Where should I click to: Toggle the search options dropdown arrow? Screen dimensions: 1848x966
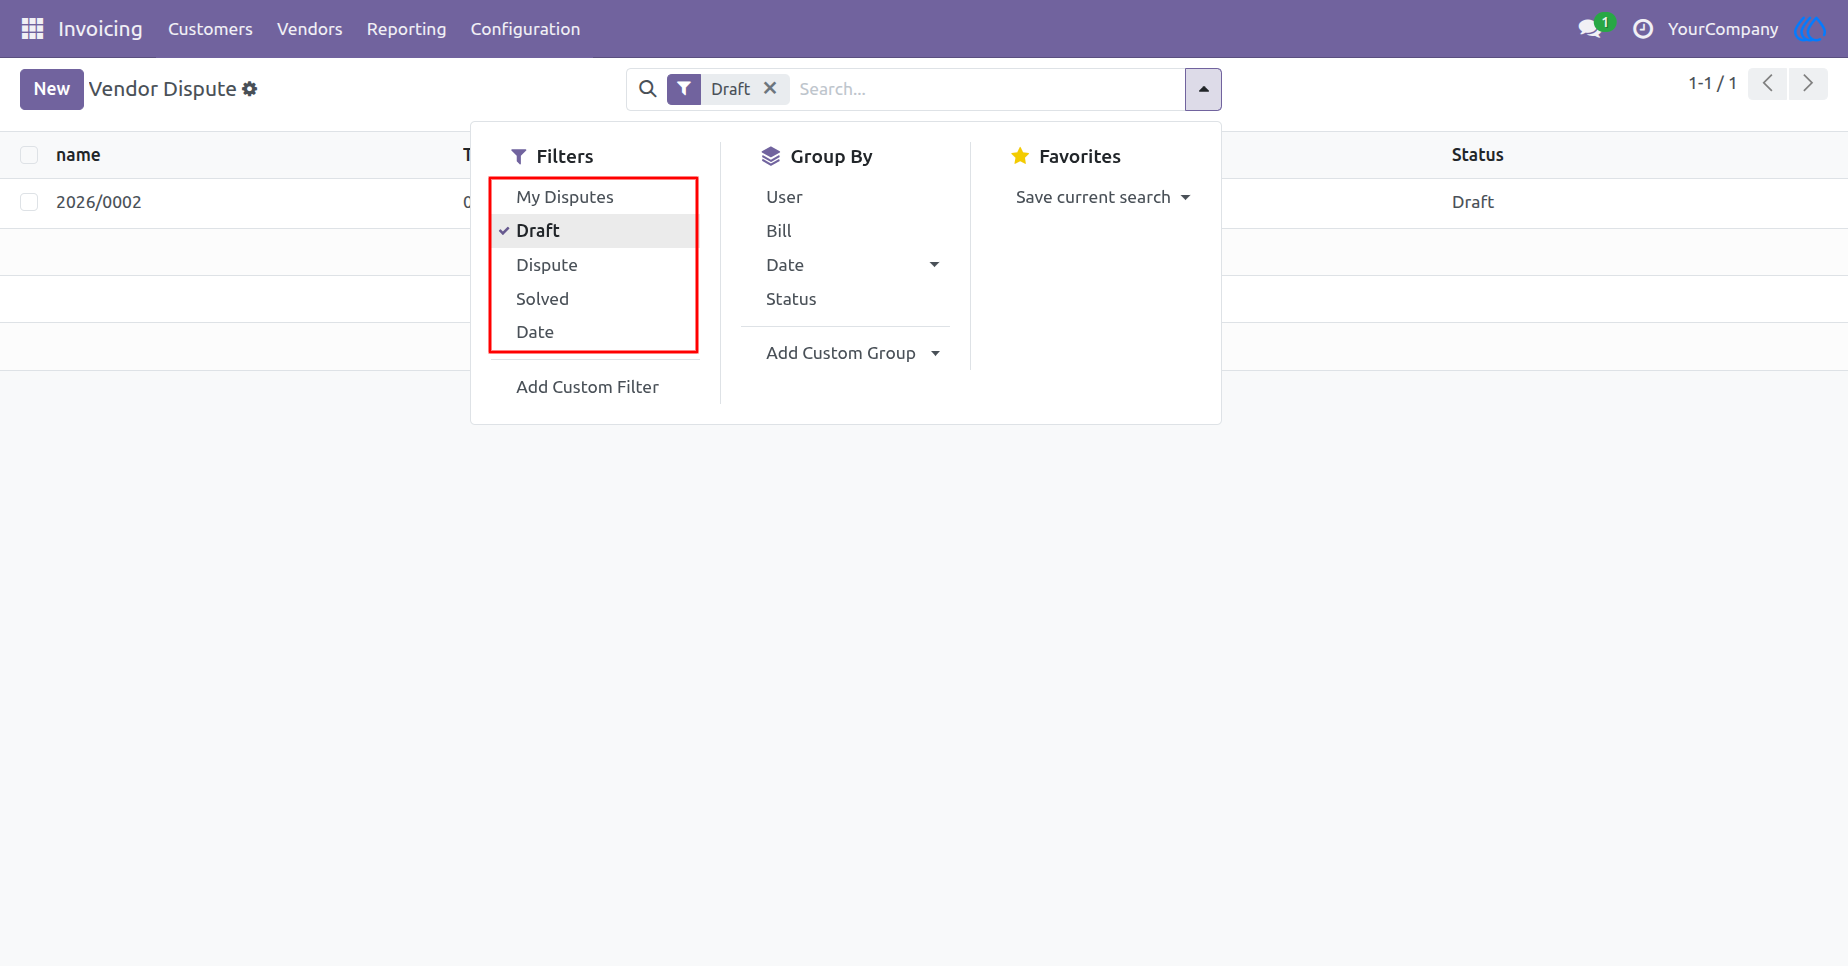1203,89
